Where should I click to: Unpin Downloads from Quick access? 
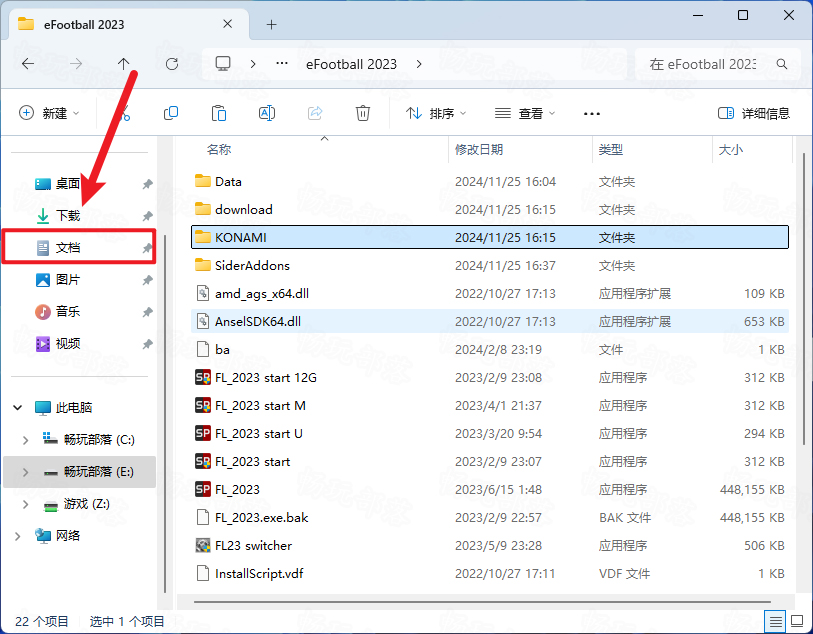click(x=148, y=216)
